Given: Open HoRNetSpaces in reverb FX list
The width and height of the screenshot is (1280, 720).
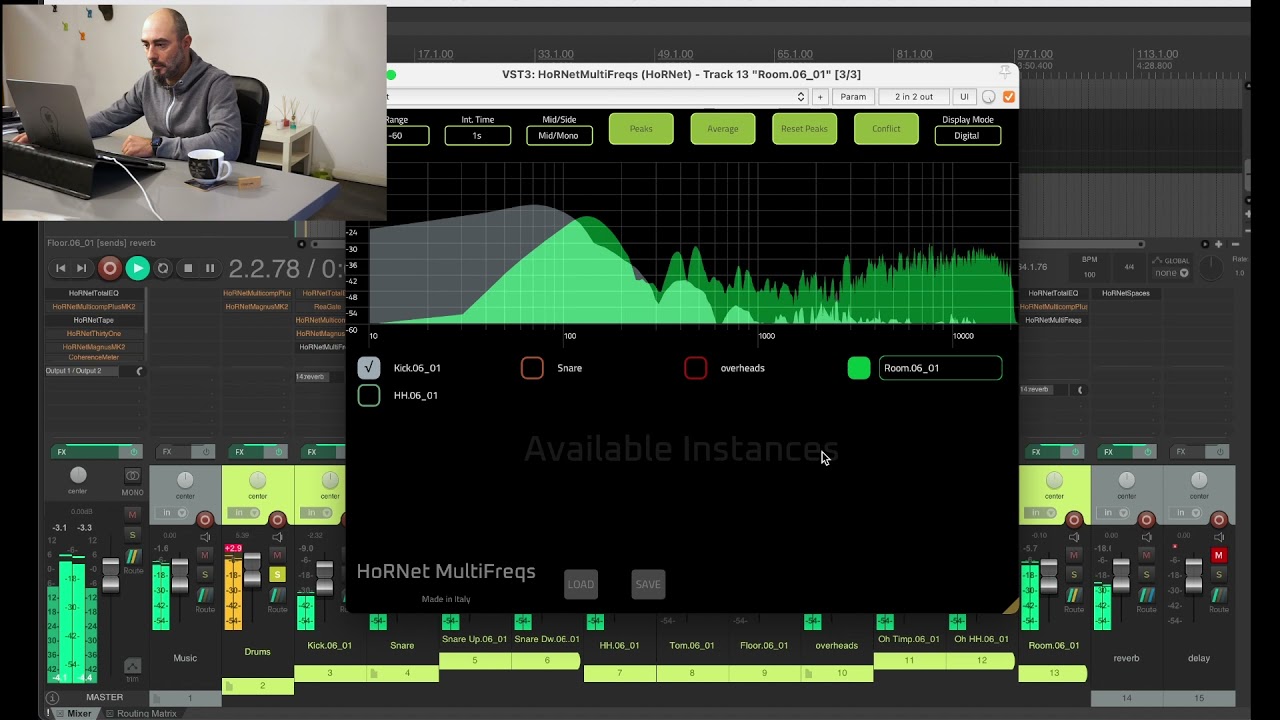Looking at the screenshot, I should click(1126, 293).
